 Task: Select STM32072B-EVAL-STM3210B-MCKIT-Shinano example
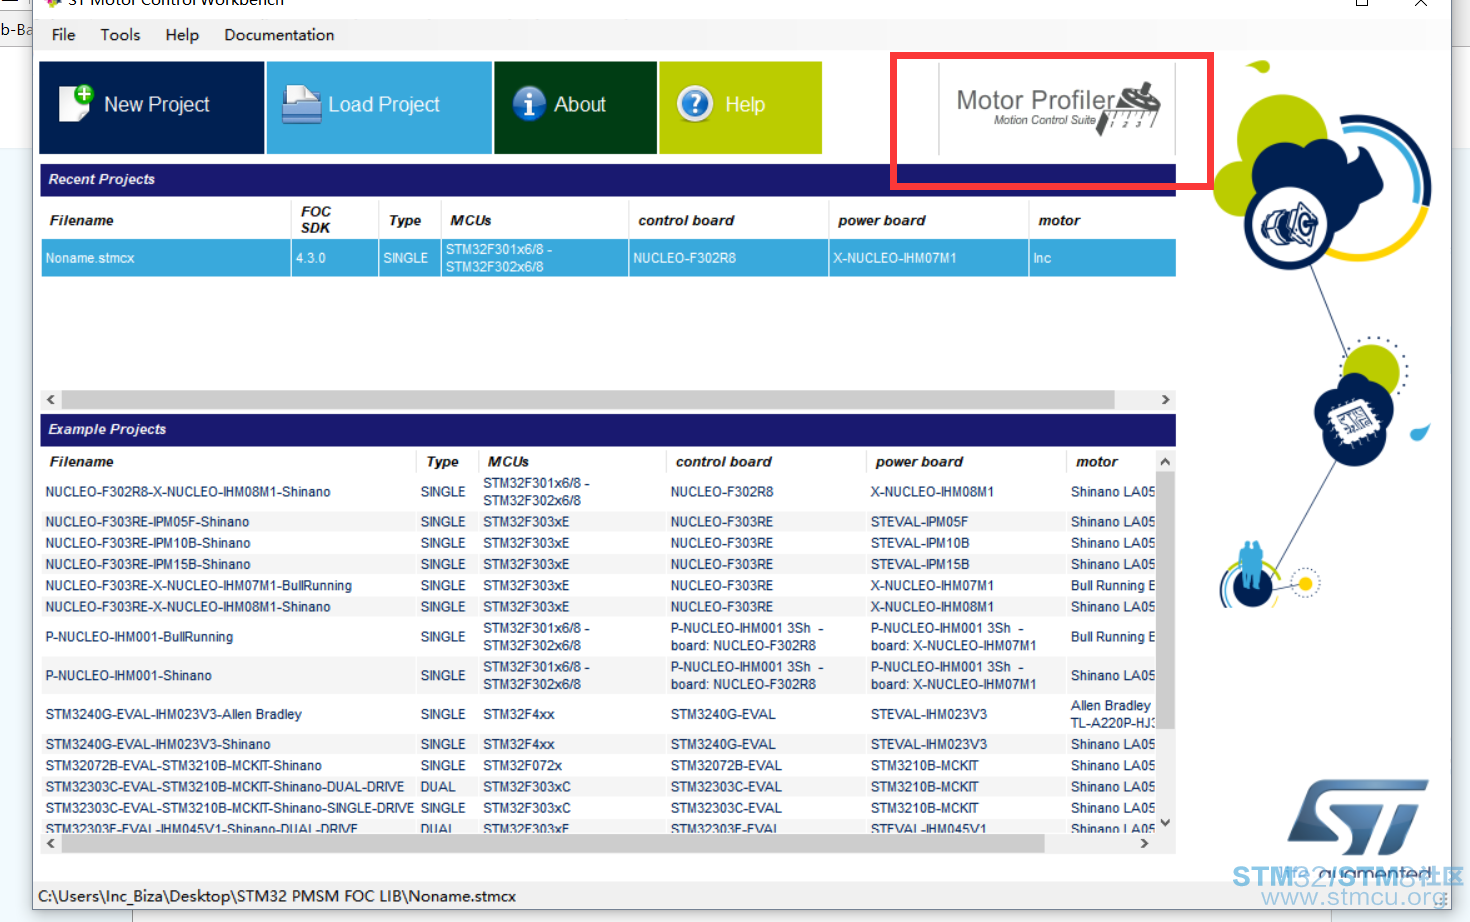click(x=598, y=766)
